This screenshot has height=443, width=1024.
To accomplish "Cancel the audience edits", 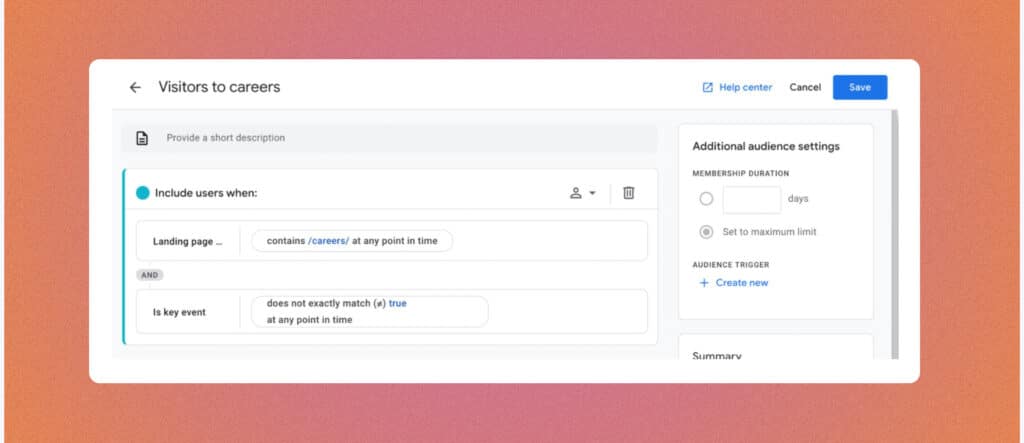I will 805,88.
